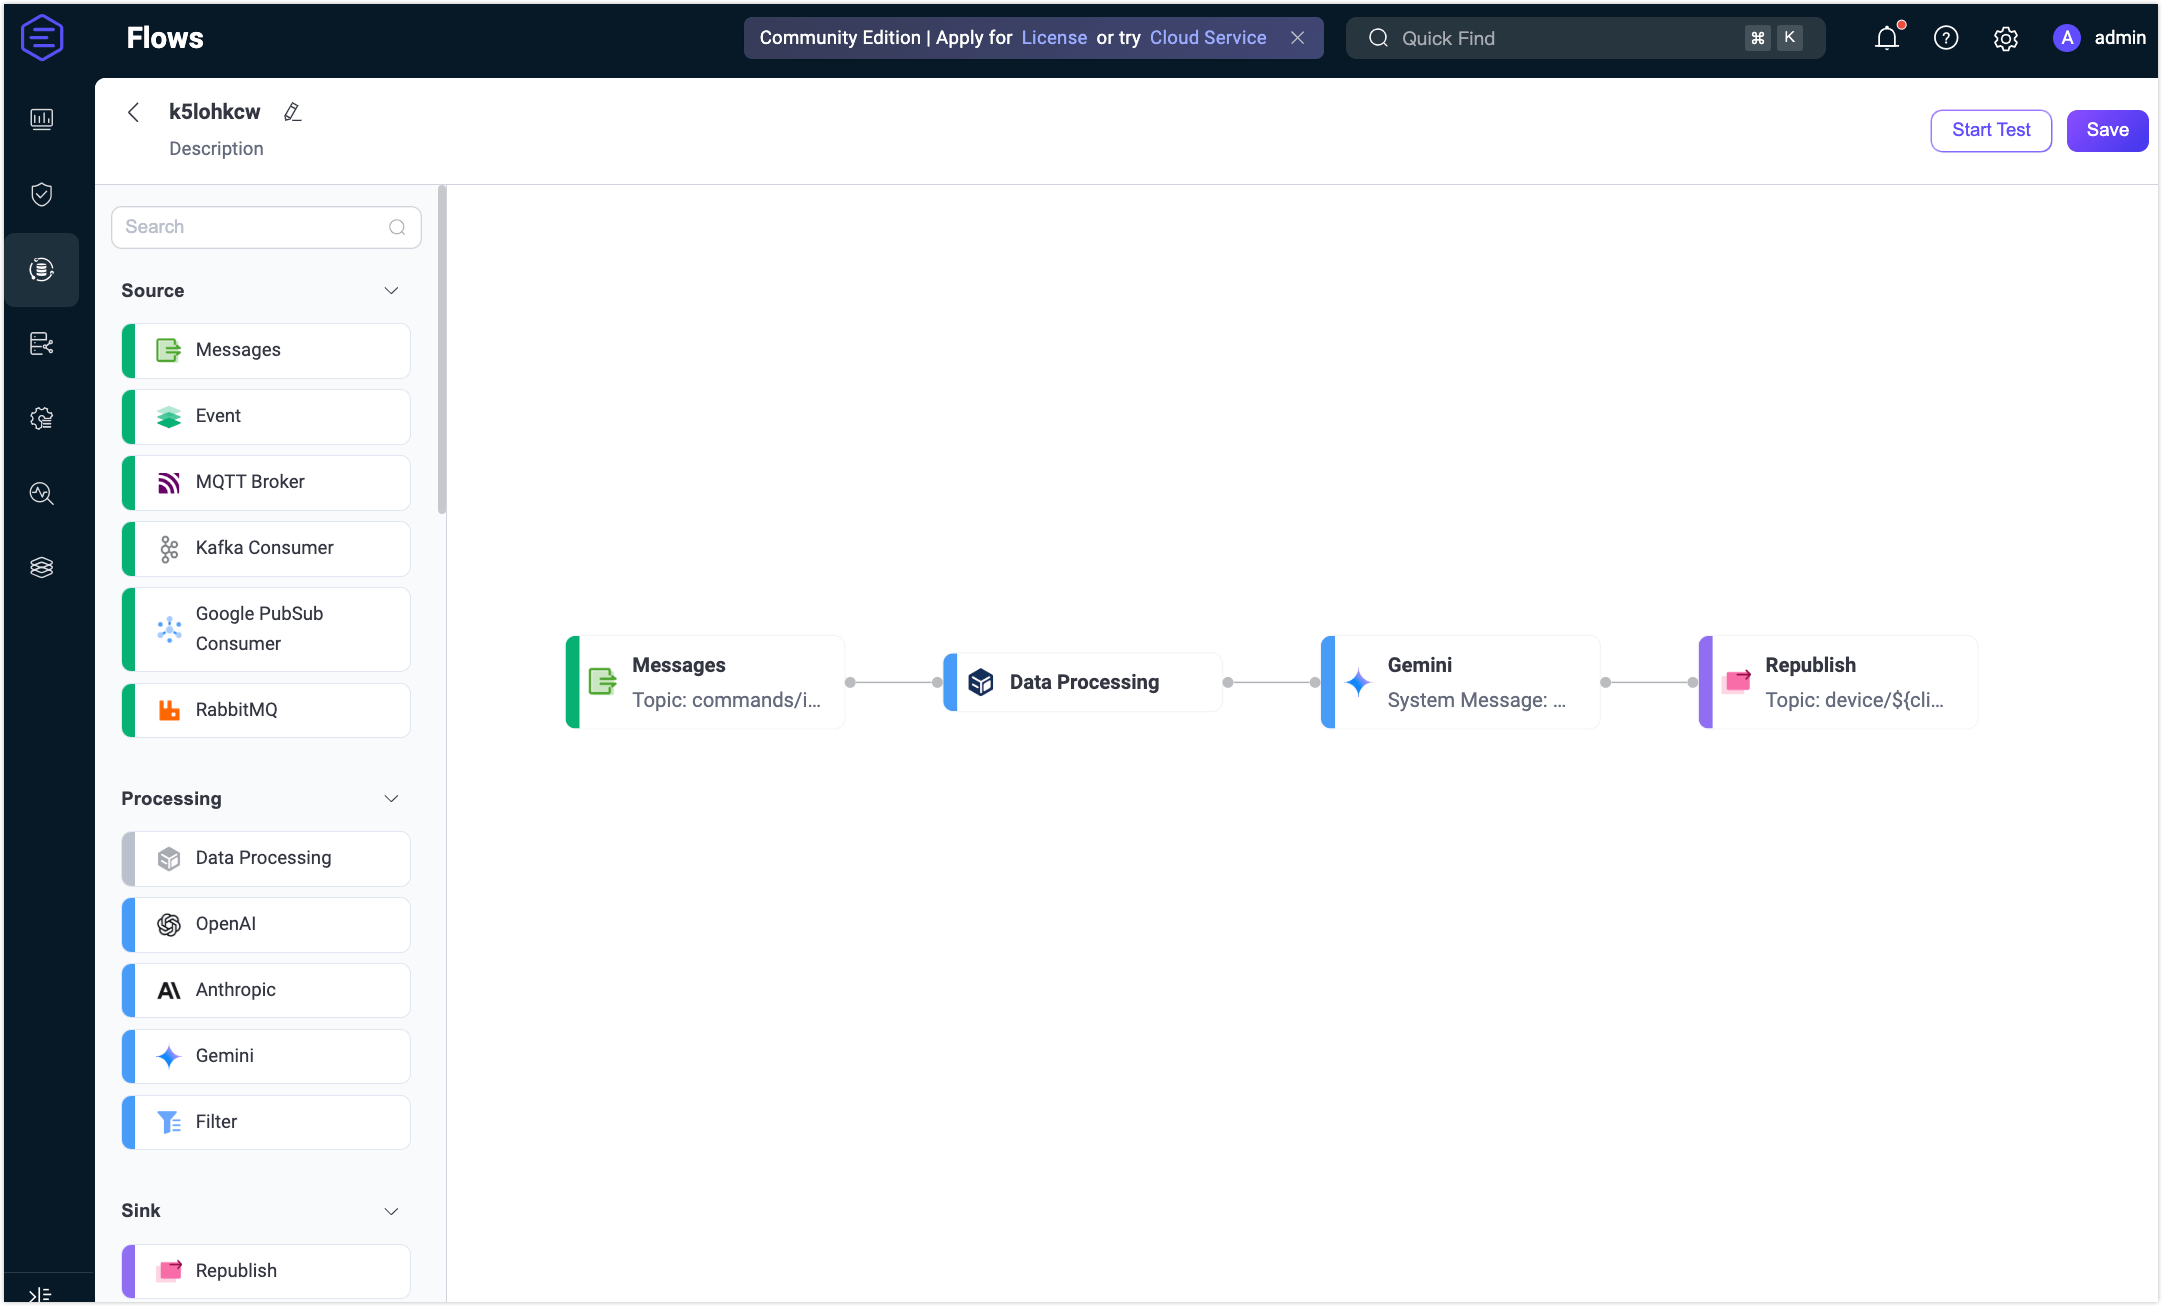Open the Dashboard monitoring icon in sidebar

[x=42, y=118]
